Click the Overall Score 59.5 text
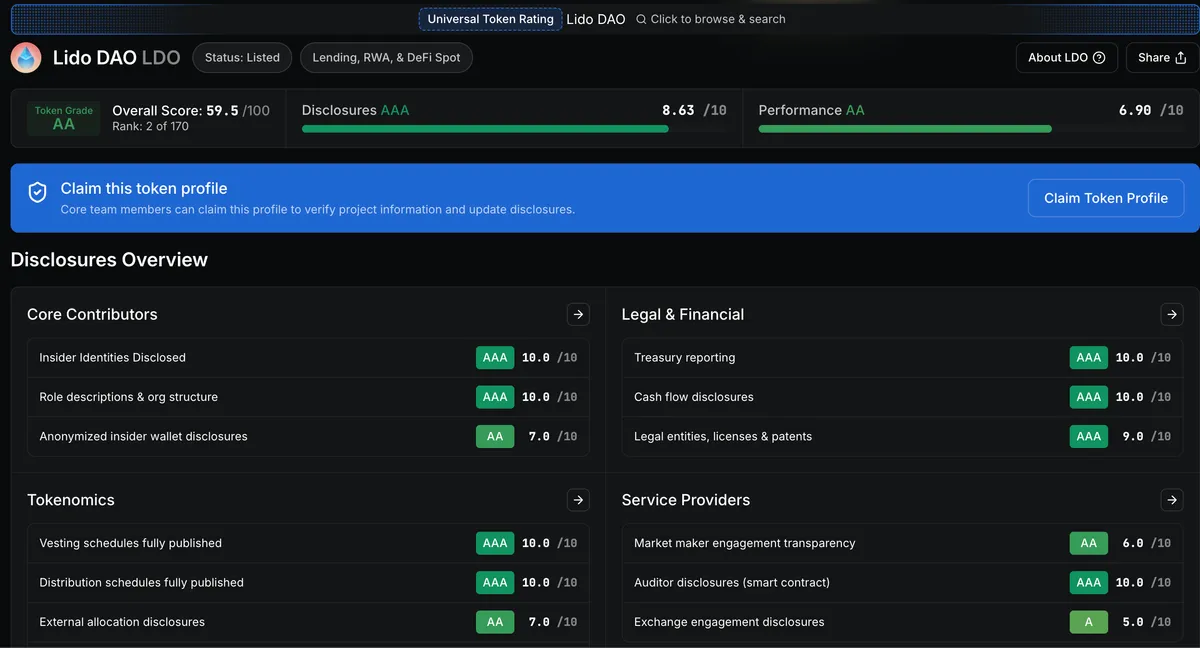This screenshot has width=1200, height=648. (x=191, y=111)
